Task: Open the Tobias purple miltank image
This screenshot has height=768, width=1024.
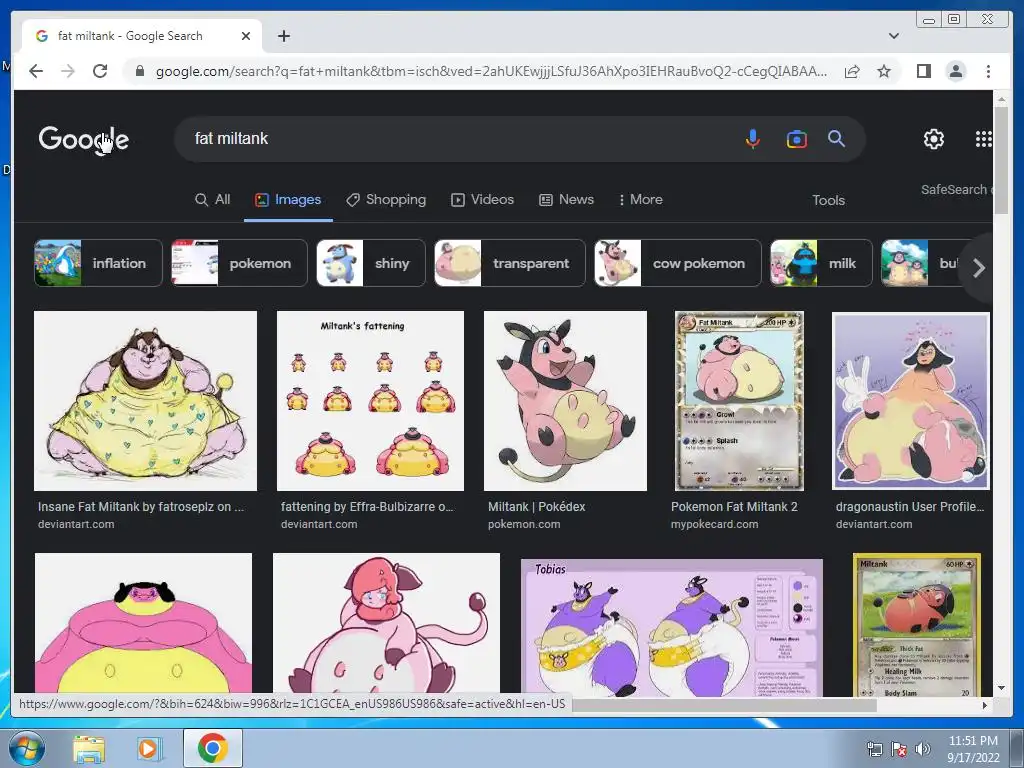Action: [671, 627]
